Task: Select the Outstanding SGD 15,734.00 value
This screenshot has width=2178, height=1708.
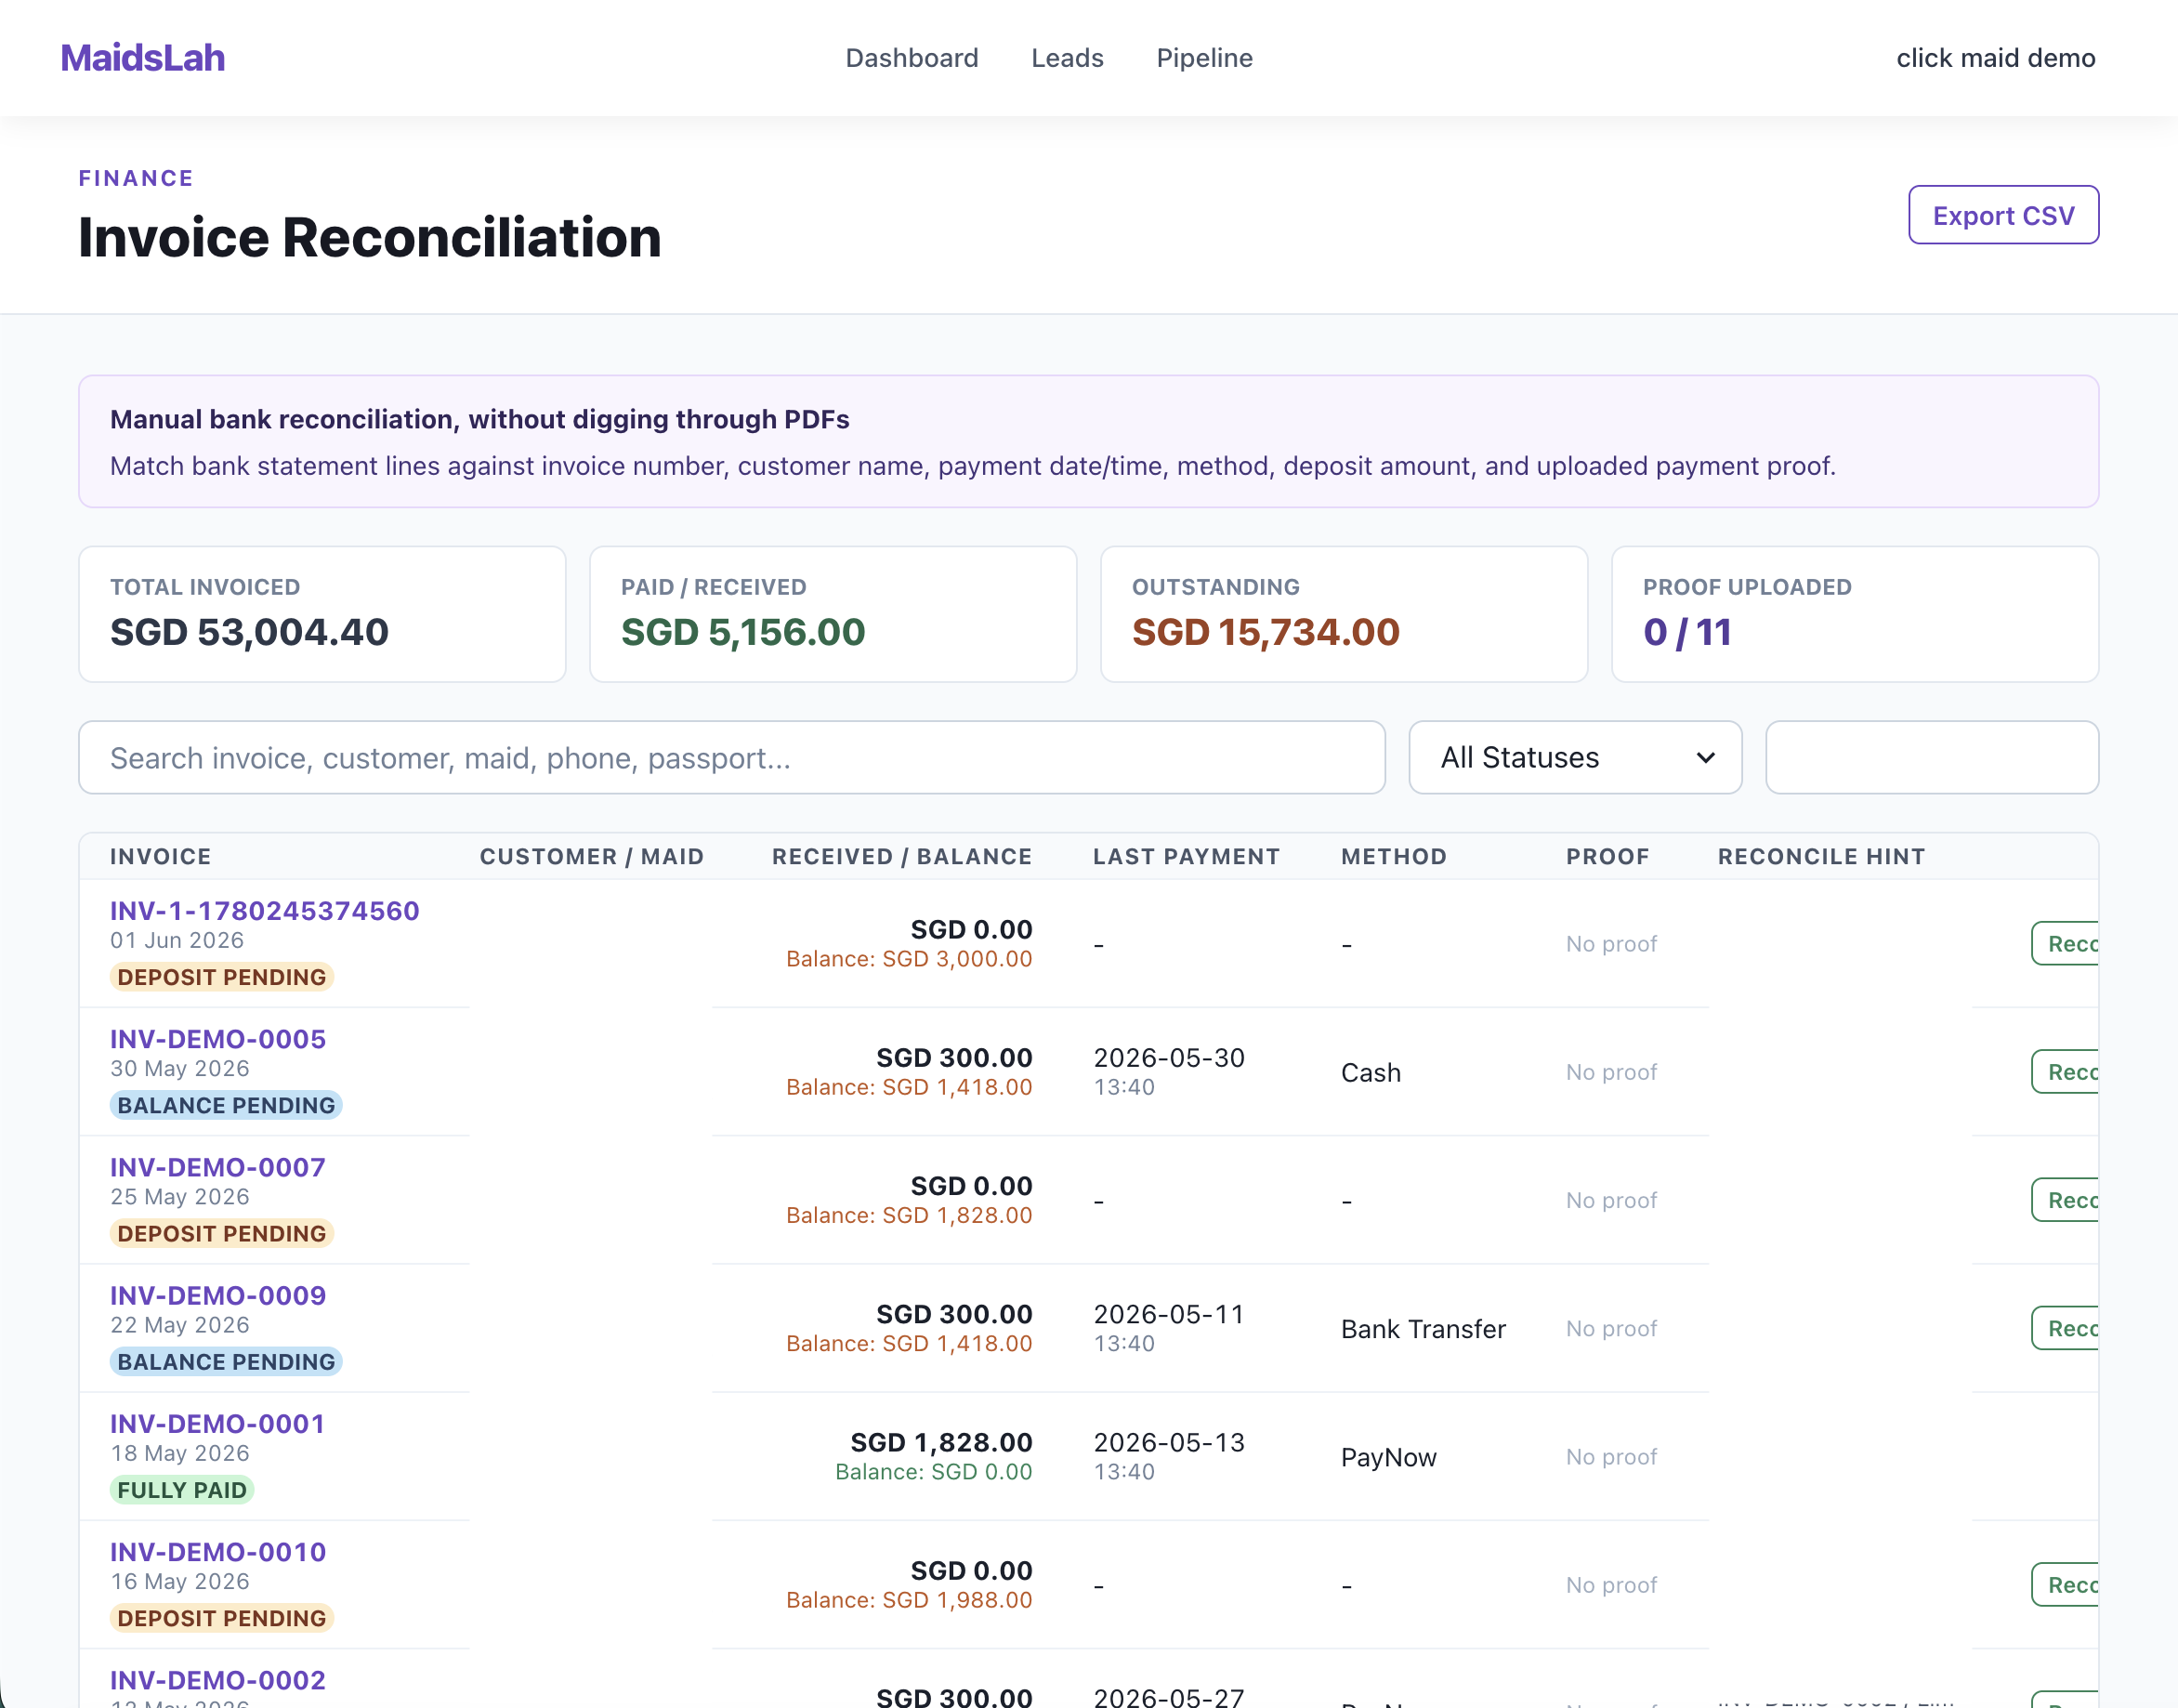Action: [1266, 632]
